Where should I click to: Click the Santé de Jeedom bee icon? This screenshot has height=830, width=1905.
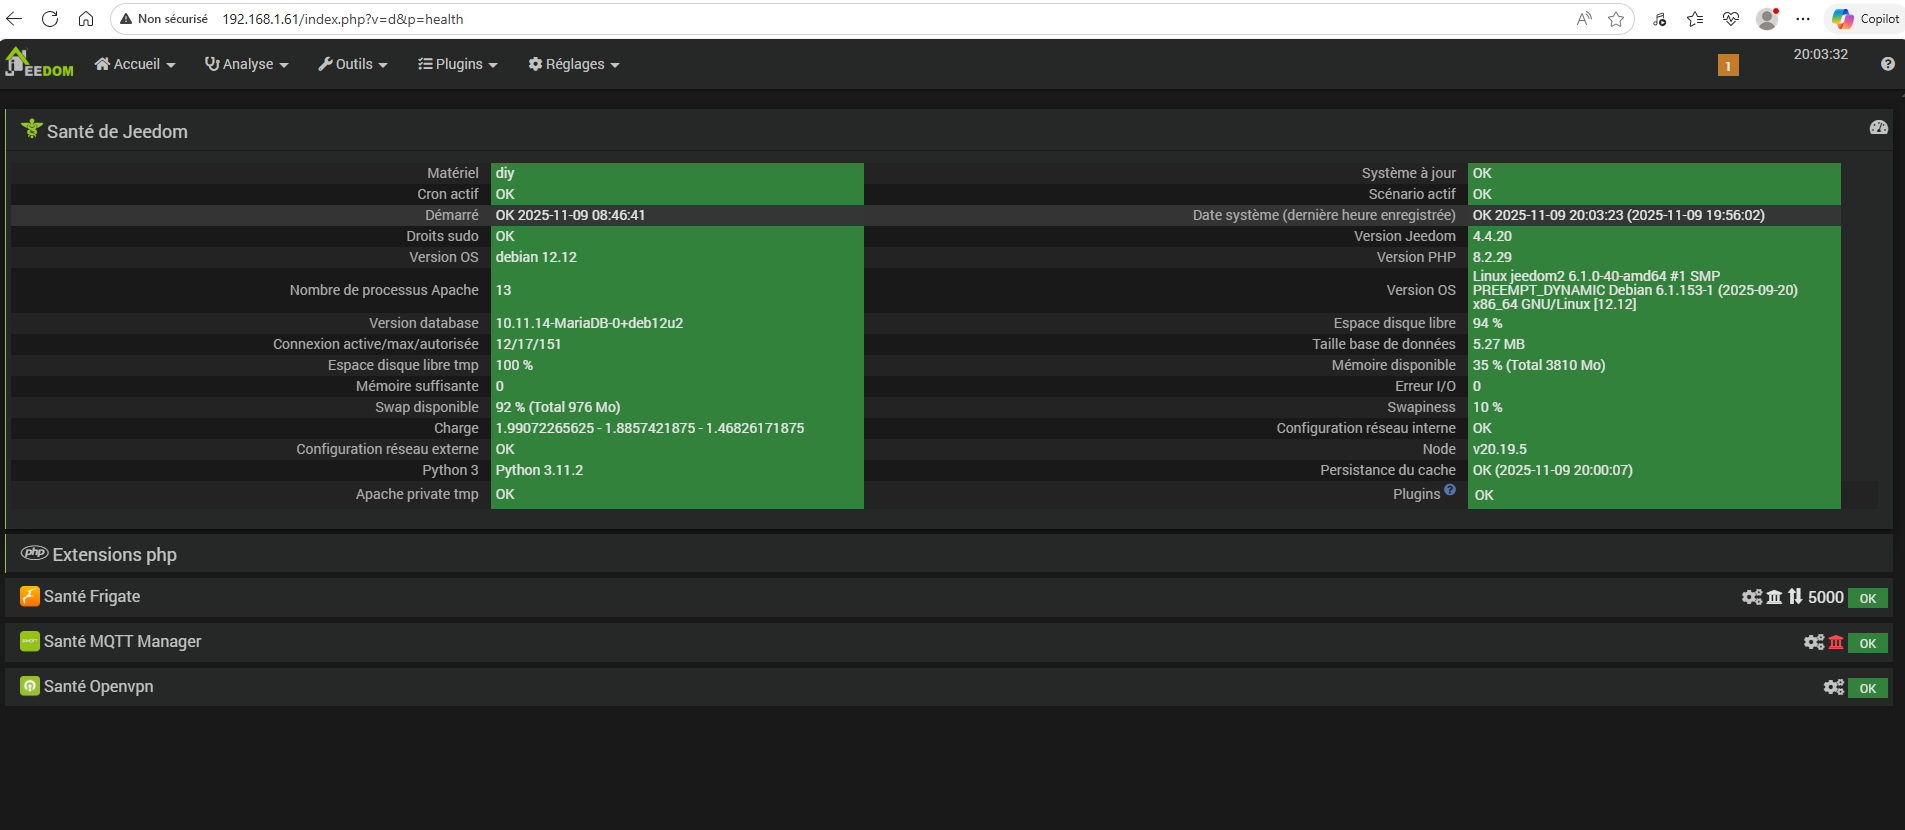32,129
